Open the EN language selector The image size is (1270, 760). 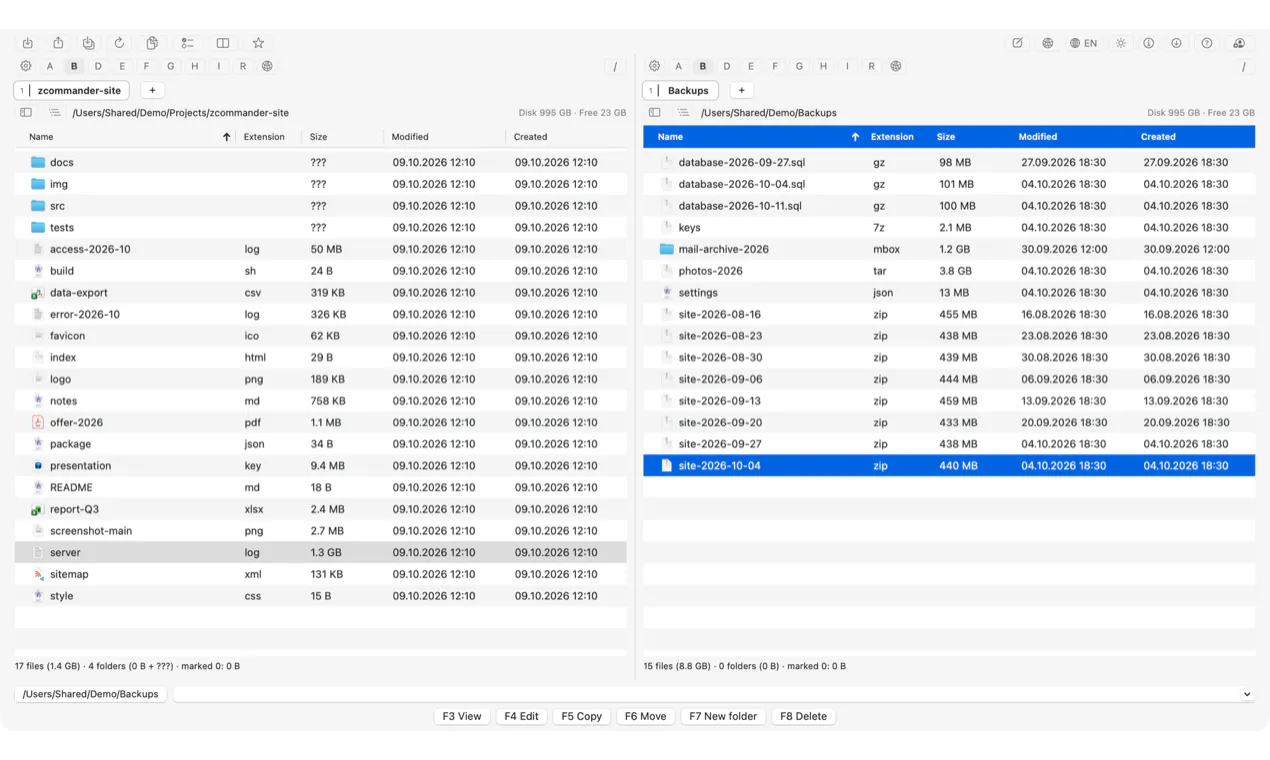pyautogui.click(x=1083, y=43)
